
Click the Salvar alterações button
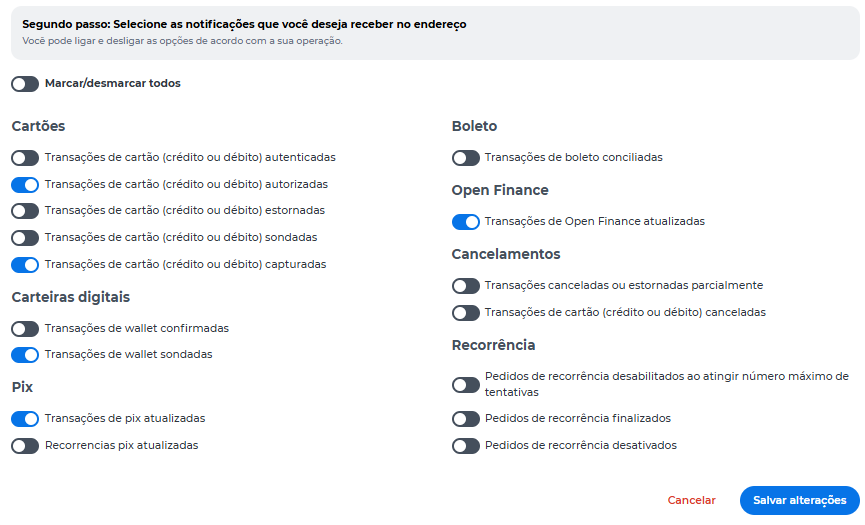point(799,500)
